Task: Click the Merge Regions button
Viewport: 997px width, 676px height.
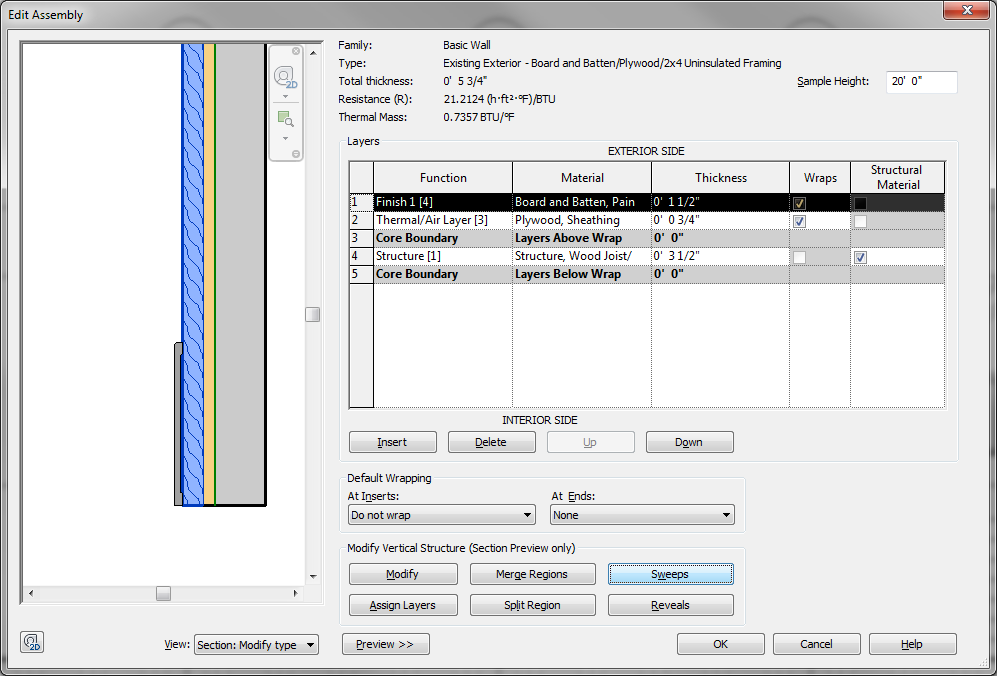Action: 532,574
